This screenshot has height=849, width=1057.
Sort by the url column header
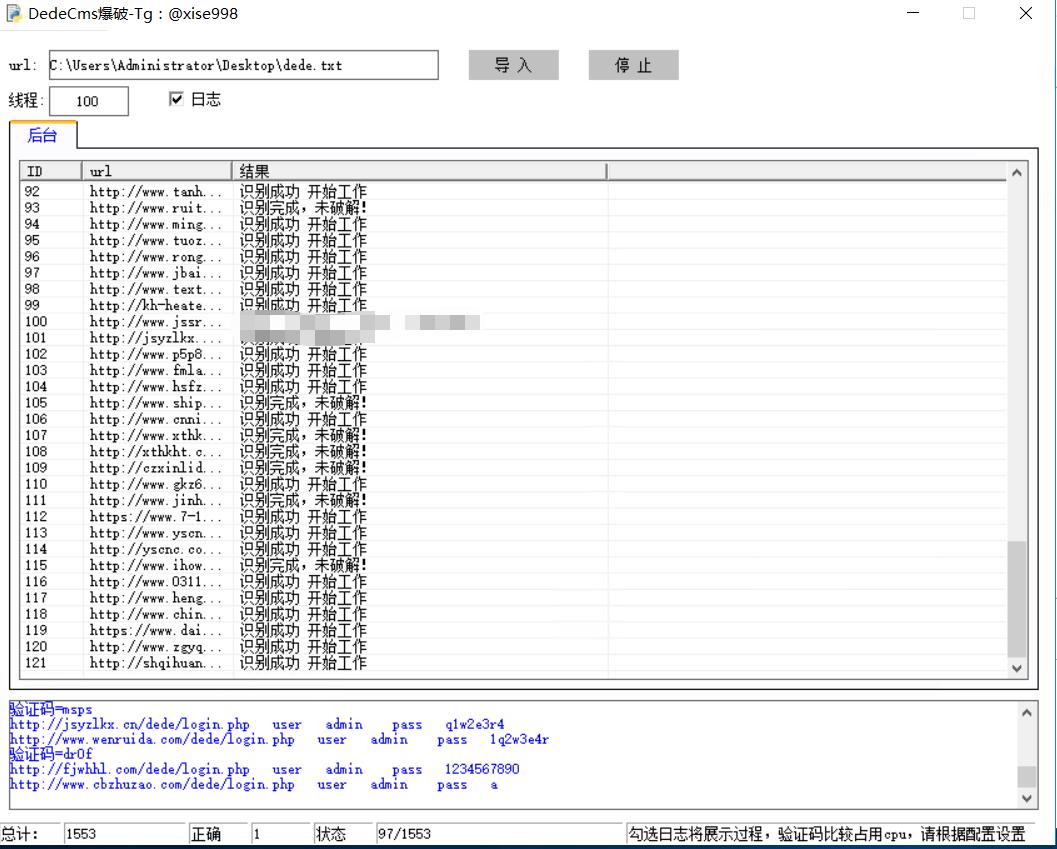[157, 171]
